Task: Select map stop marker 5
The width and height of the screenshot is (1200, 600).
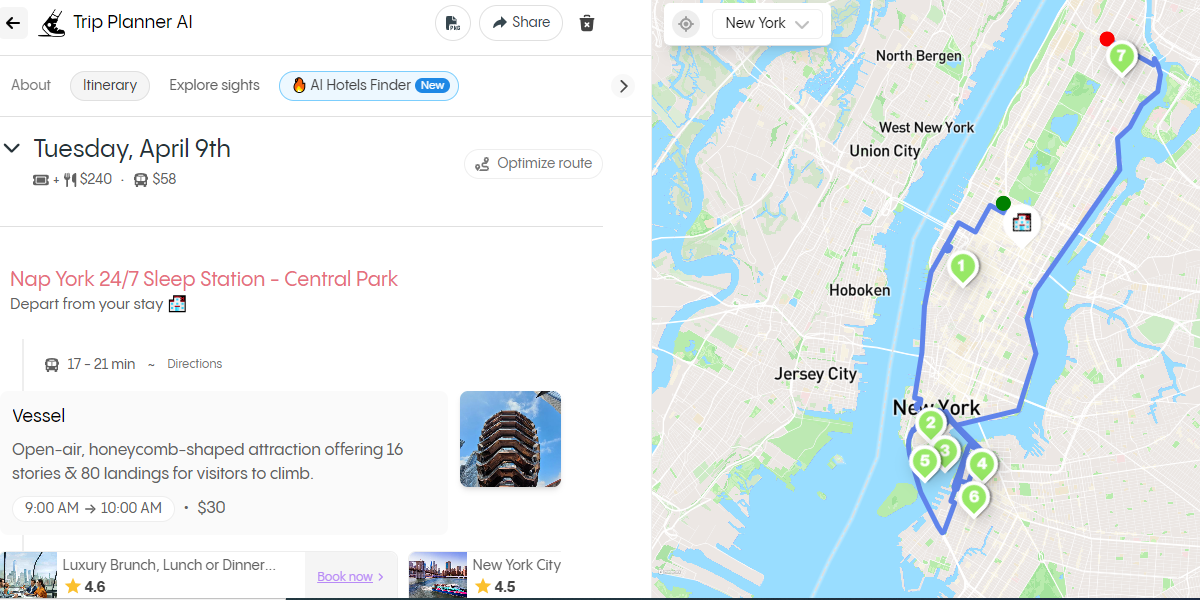Action: 924,462
